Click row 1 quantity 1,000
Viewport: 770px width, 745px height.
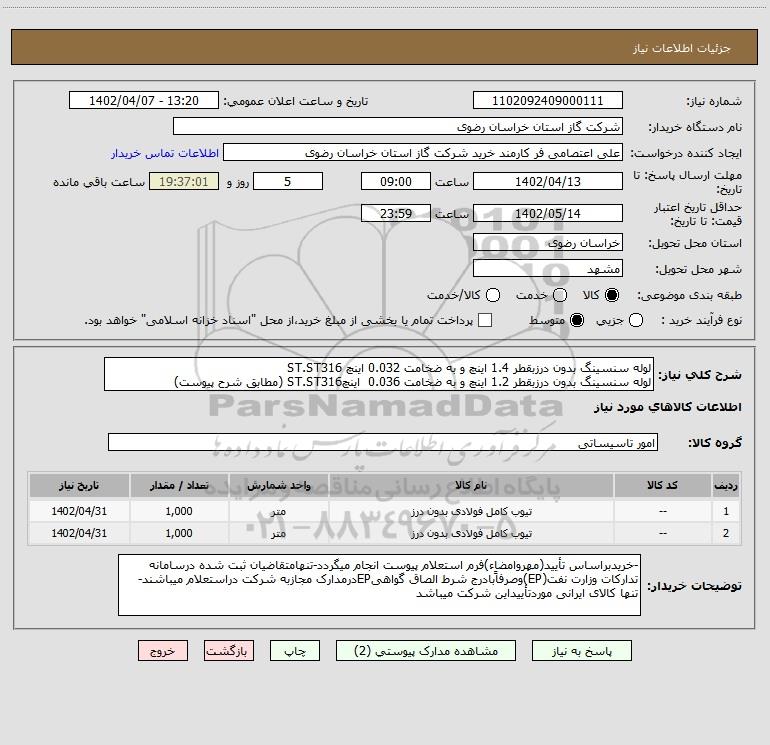[x=179, y=511]
